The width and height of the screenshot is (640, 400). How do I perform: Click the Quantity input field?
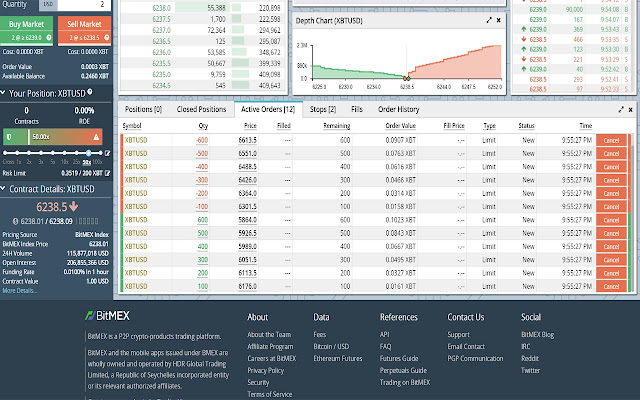(x=83, y=5)
